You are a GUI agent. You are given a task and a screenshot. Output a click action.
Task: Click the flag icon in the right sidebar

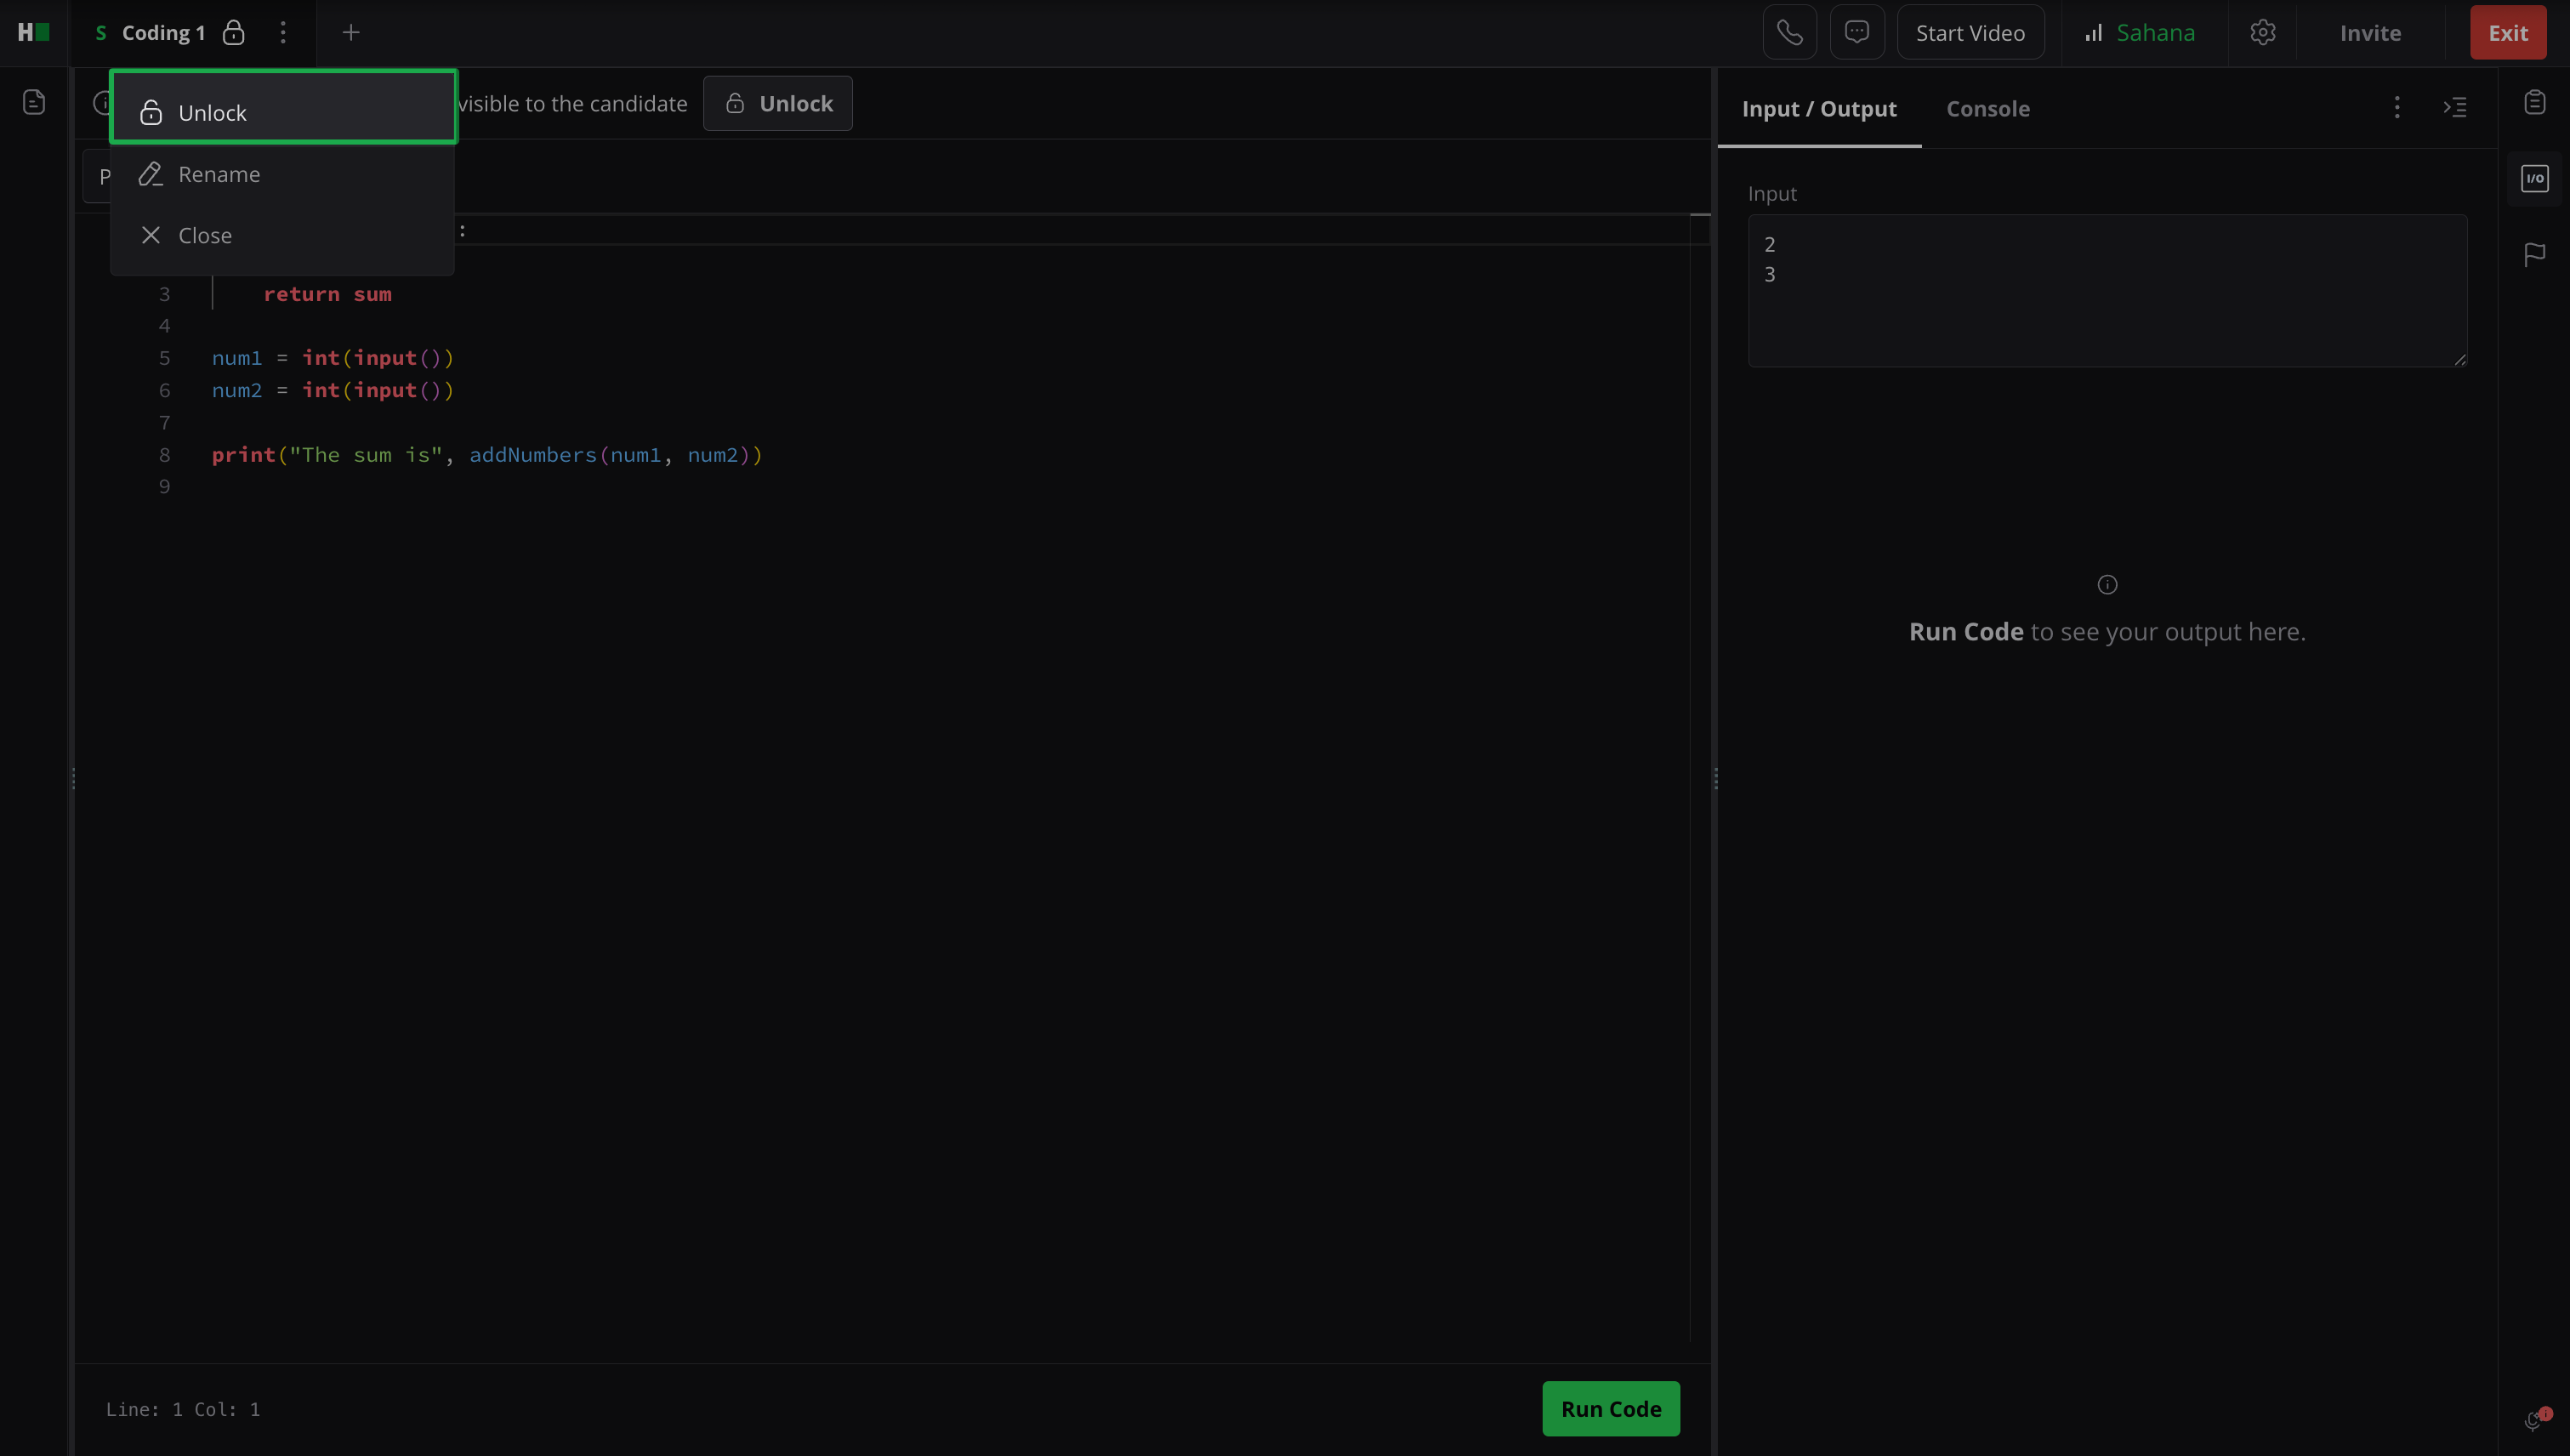tap(2534, 255)
